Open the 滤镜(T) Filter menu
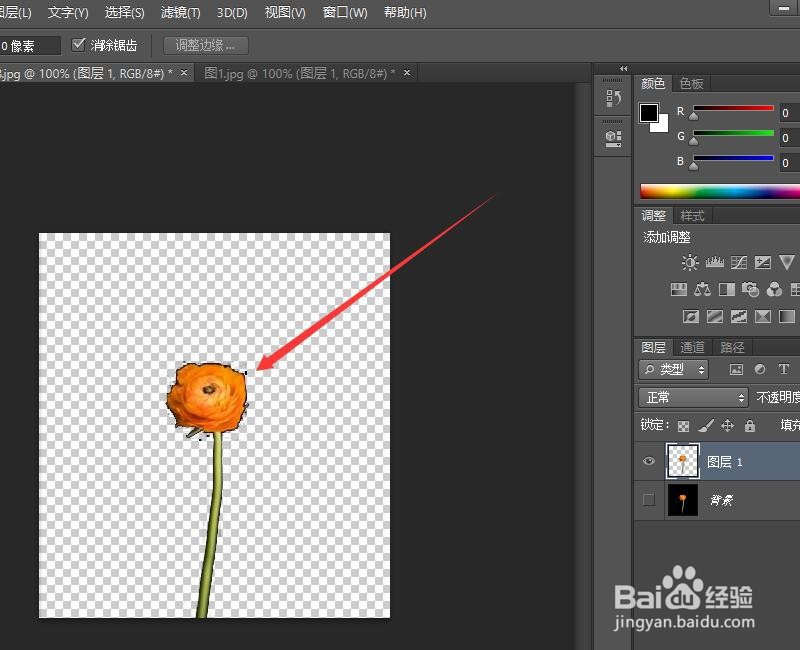 pyautogui.click(x=181, y=12)
